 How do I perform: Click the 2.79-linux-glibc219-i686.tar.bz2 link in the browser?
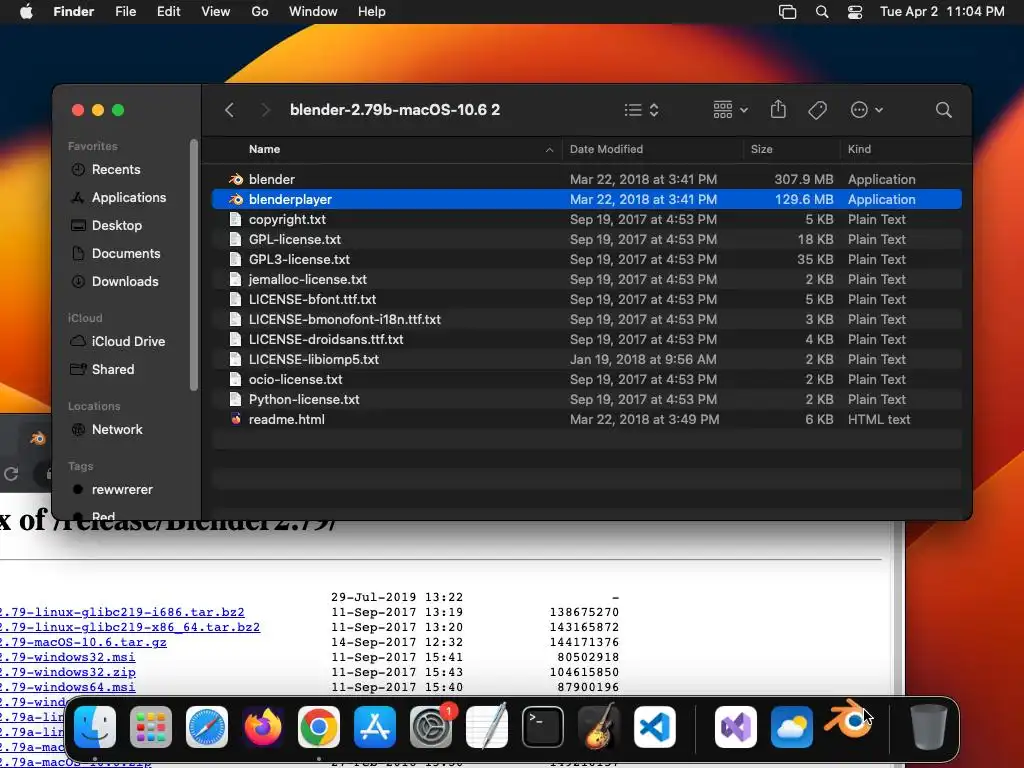pyautogui.click(x=122, y=612)
